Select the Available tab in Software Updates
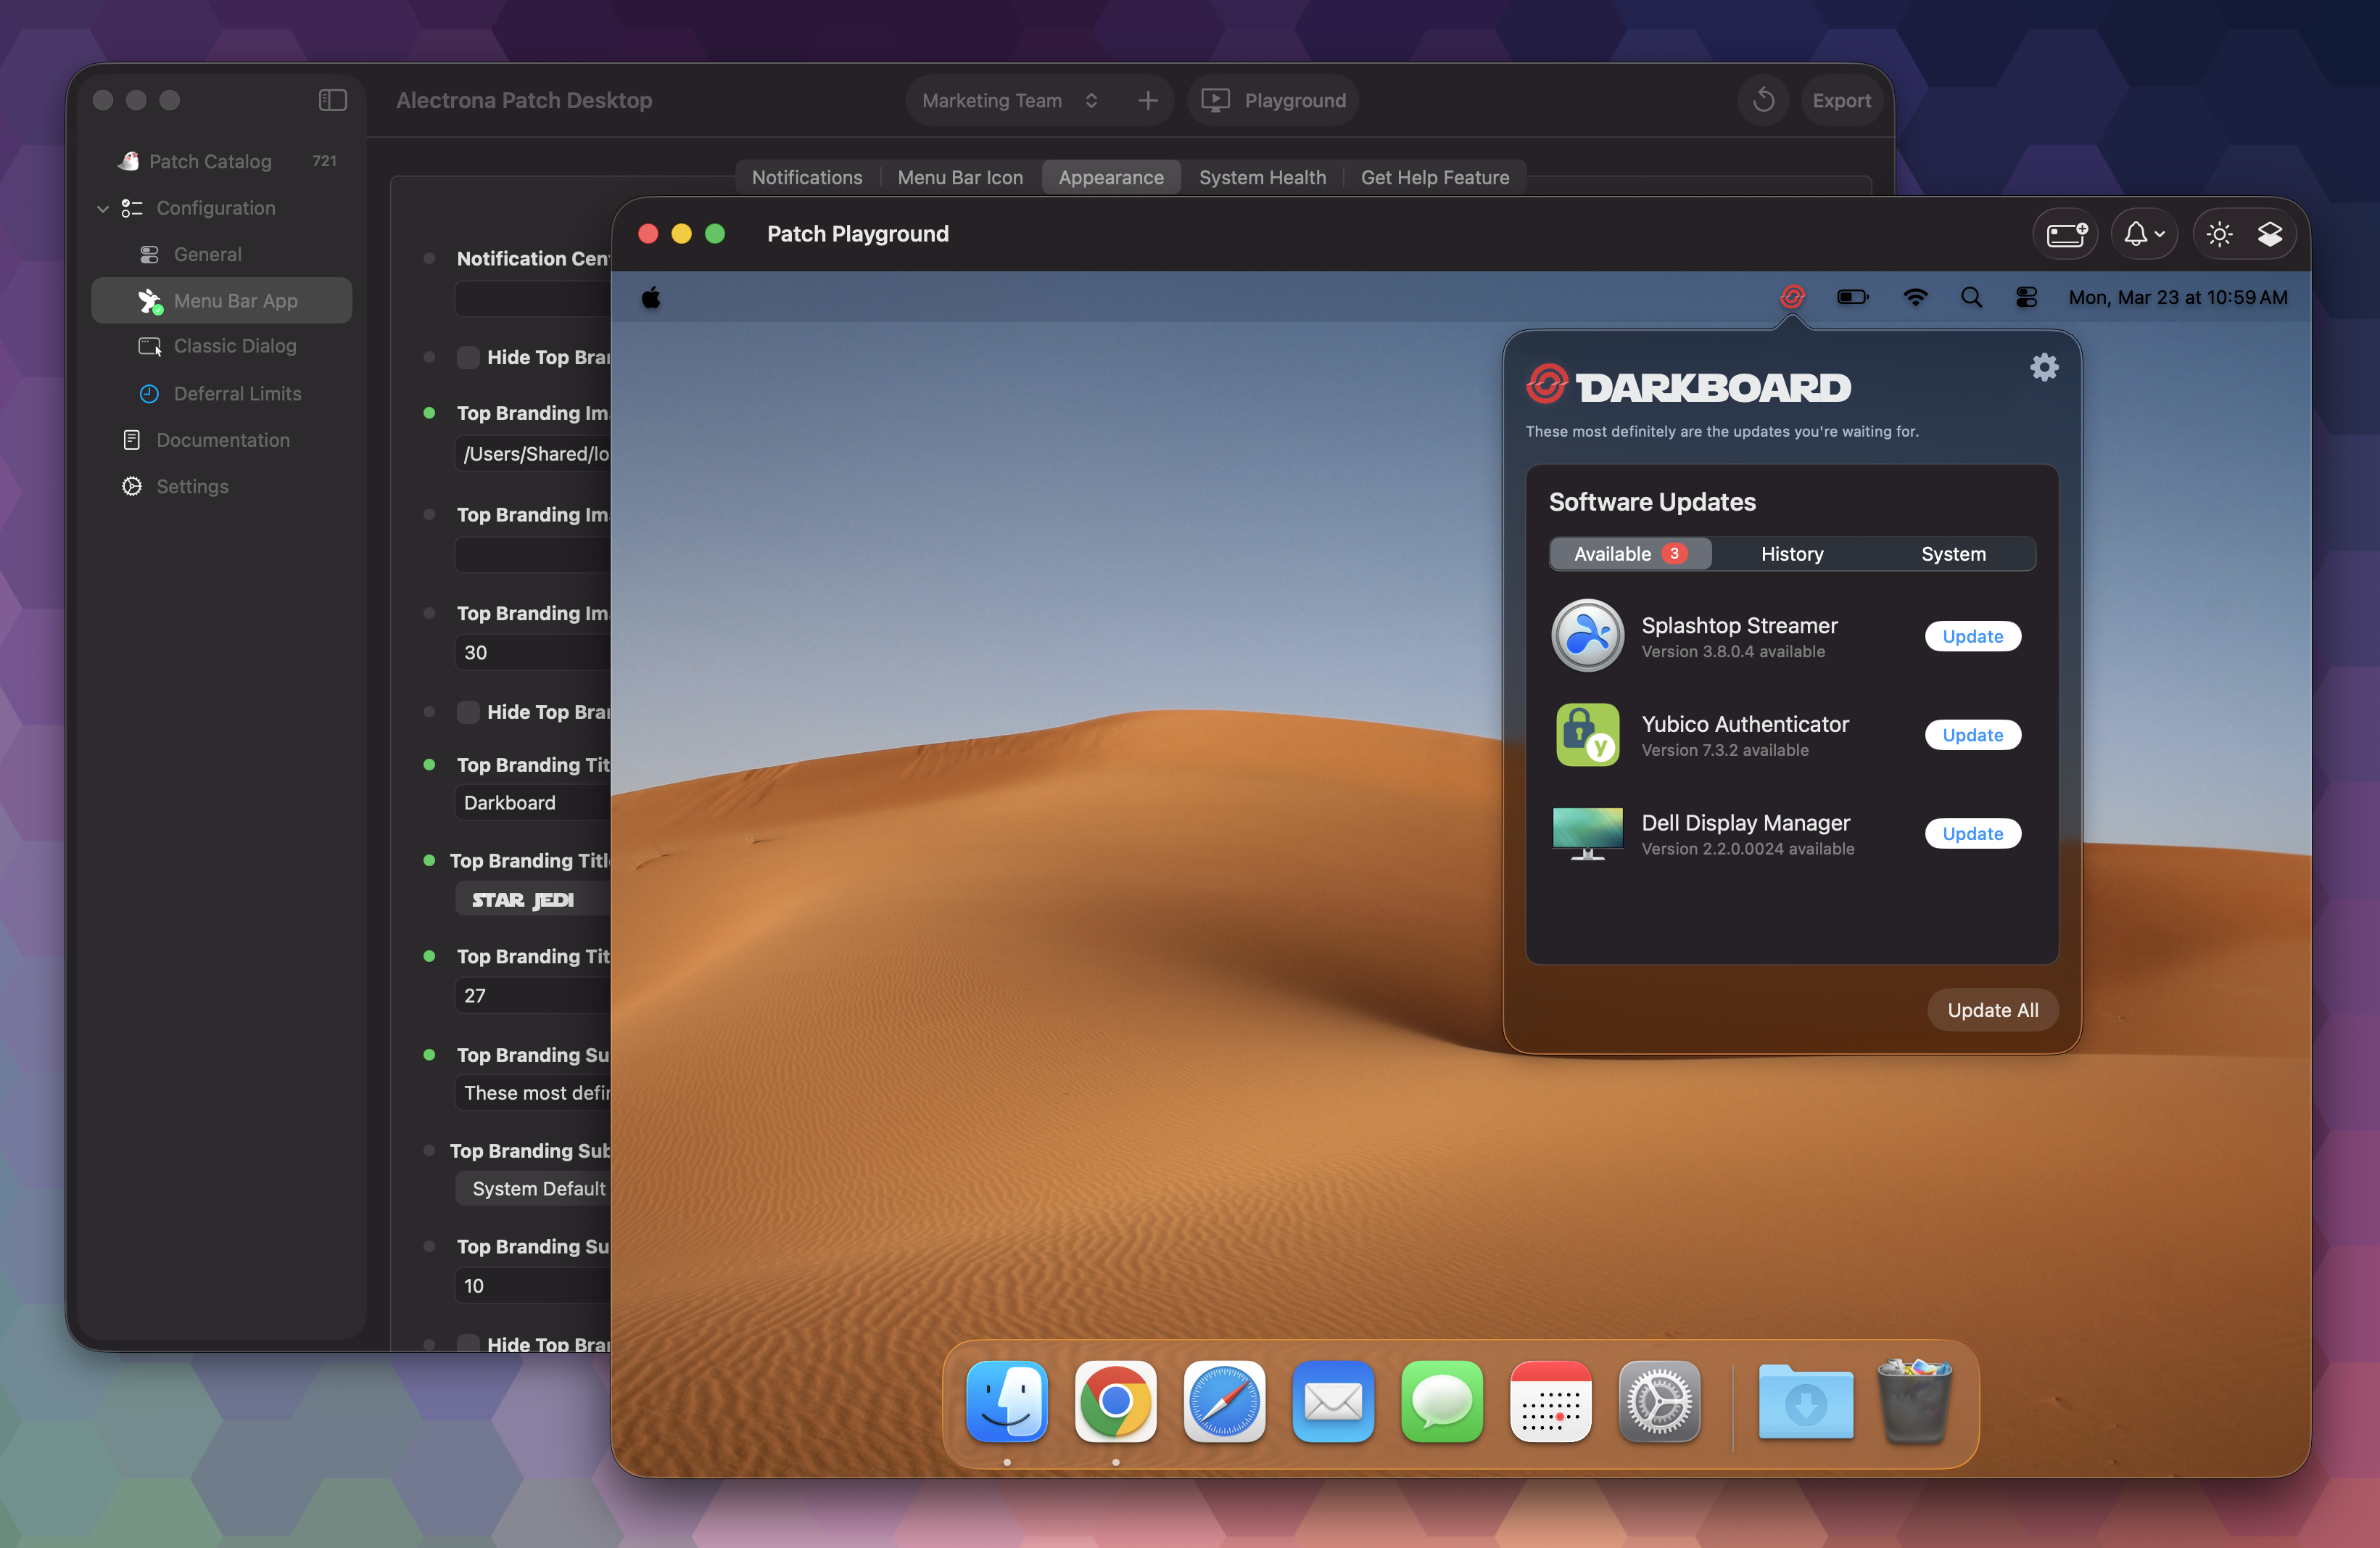The image size is (2380, 1548). coord(1630,554)
